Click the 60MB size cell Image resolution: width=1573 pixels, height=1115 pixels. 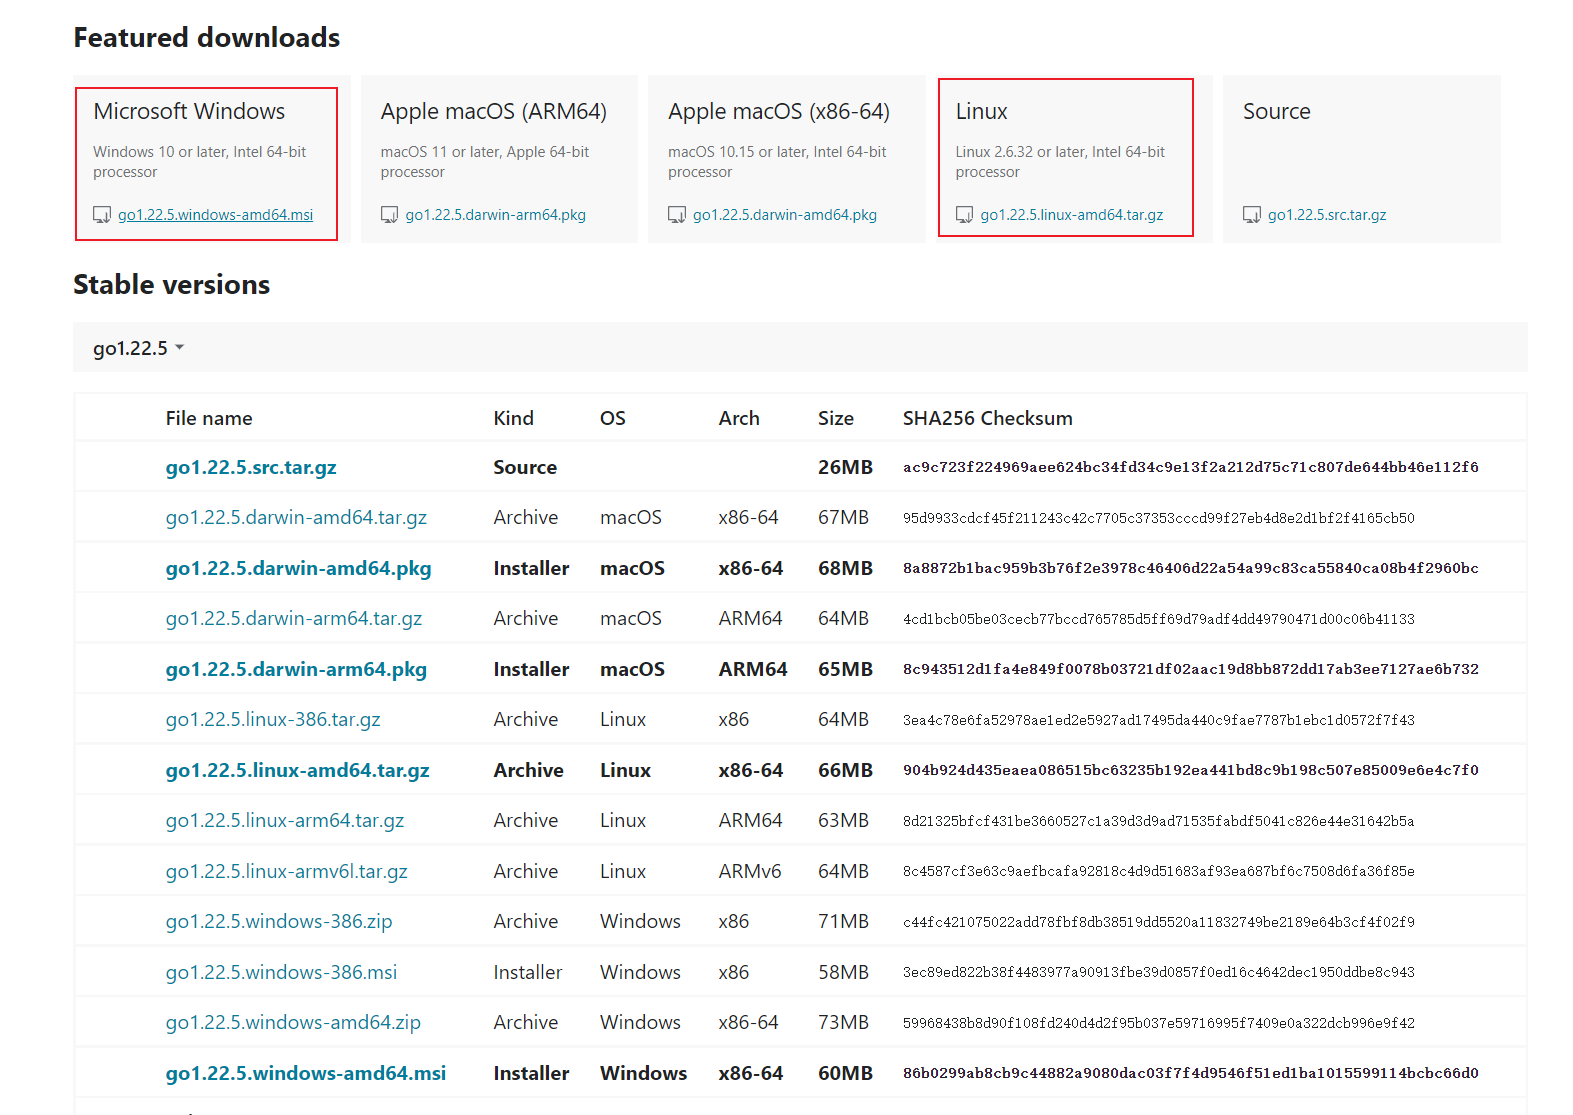click(845, 1073)
